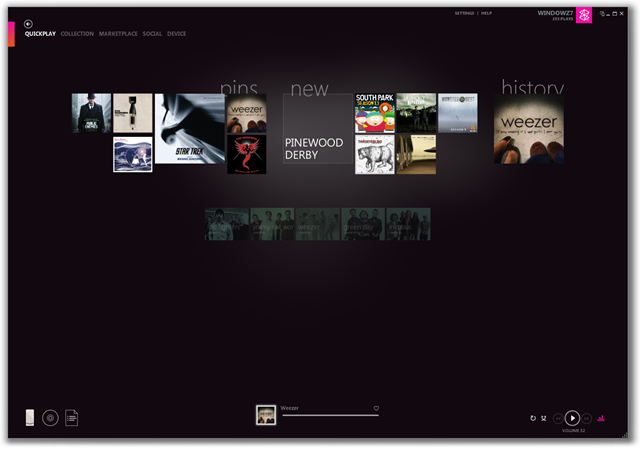Start playback with the play button
The height and width of the screenshot is (449, 640).
click(572, 418)
